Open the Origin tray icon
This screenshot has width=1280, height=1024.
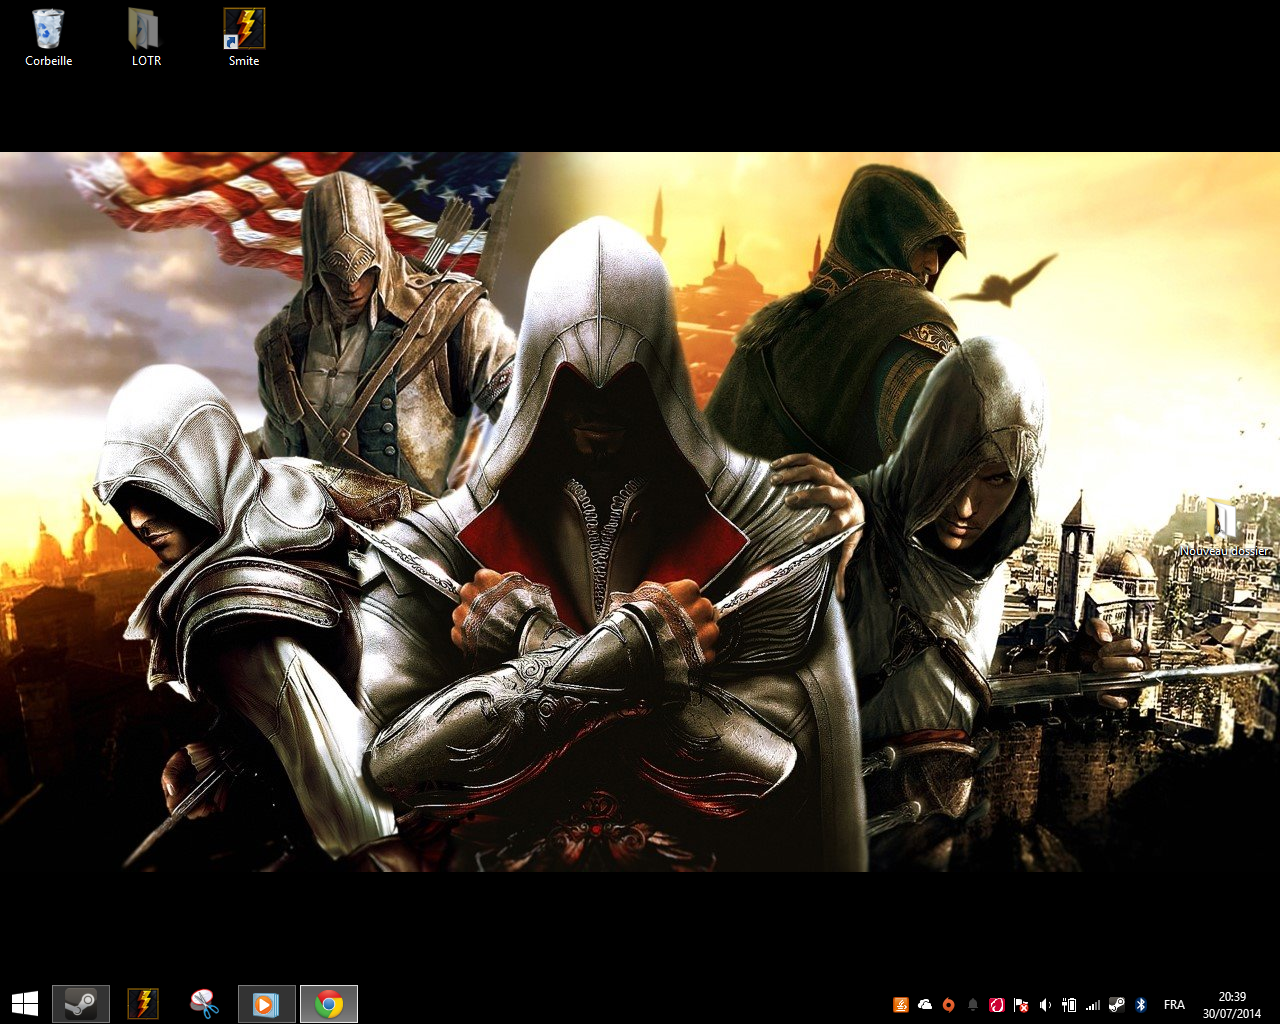pyautogui.click(x=949, y=1005)
